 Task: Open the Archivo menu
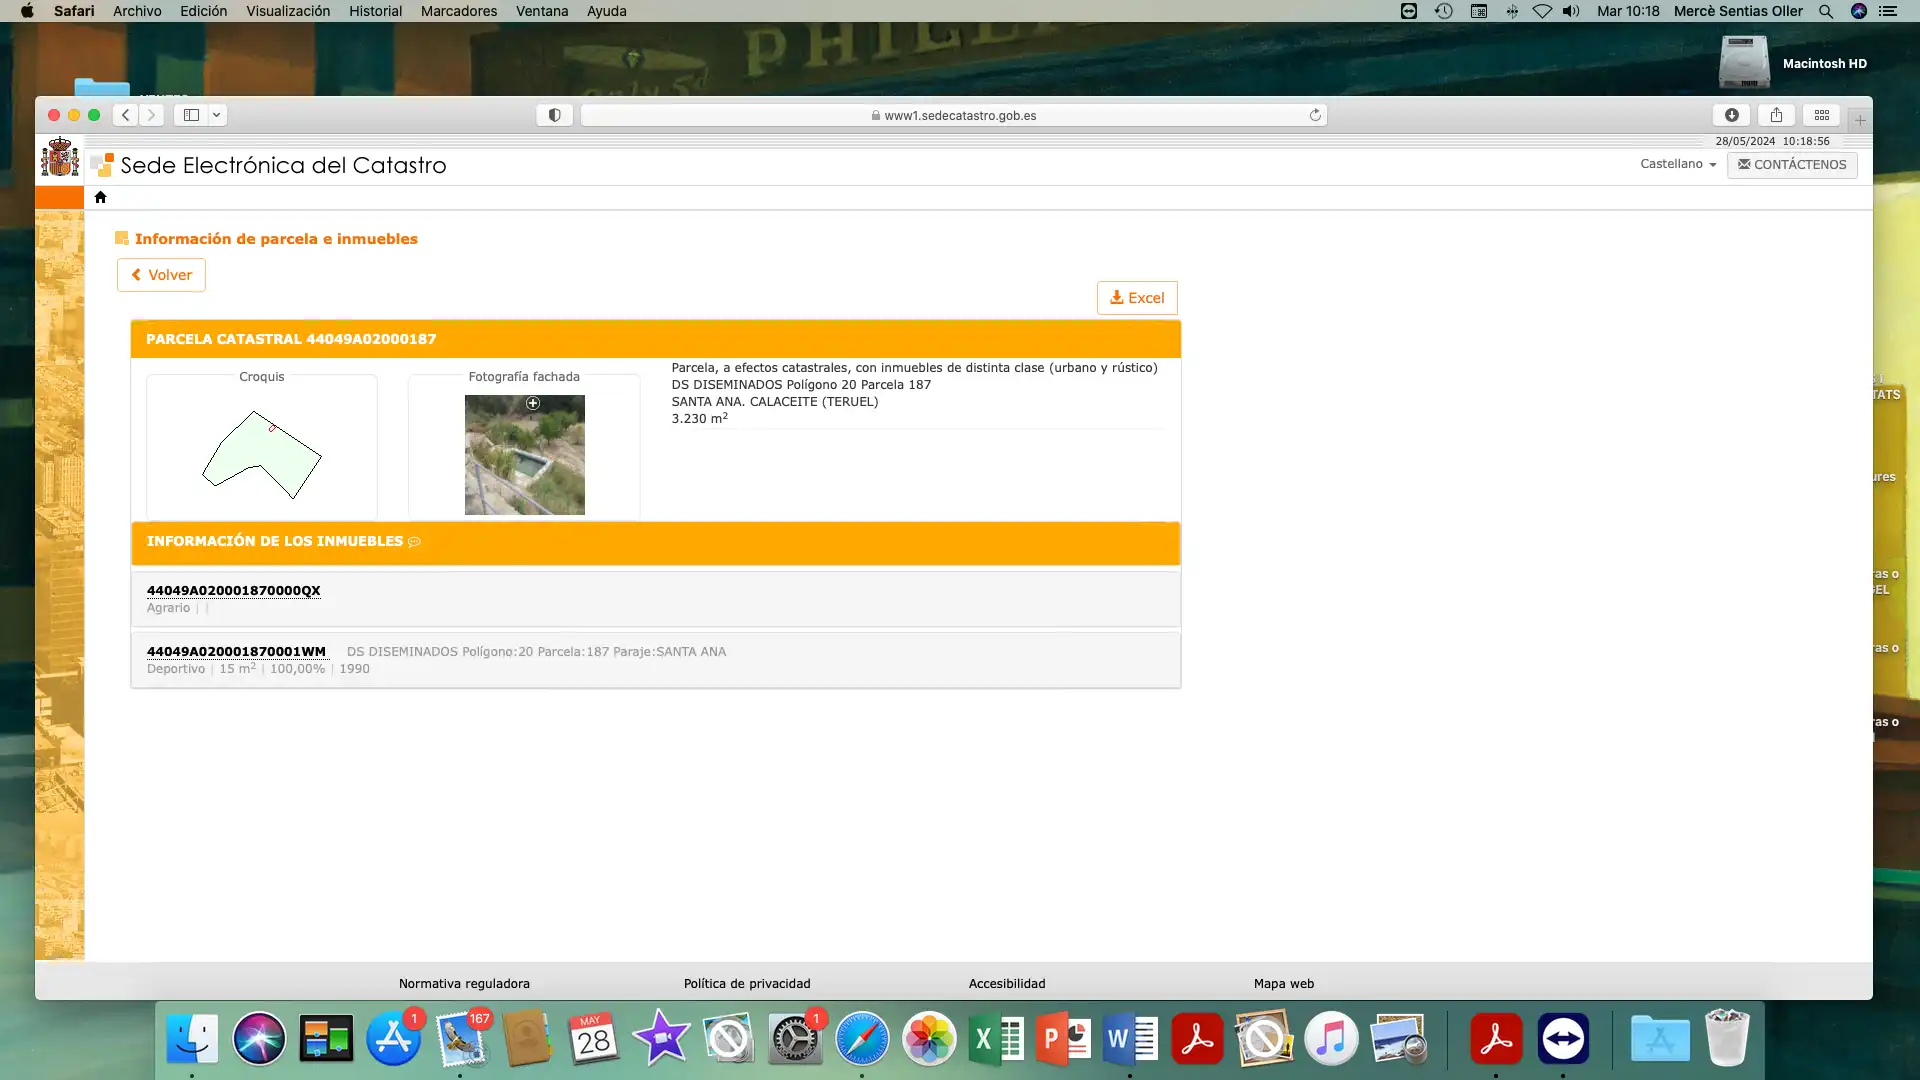coord(137,11)
